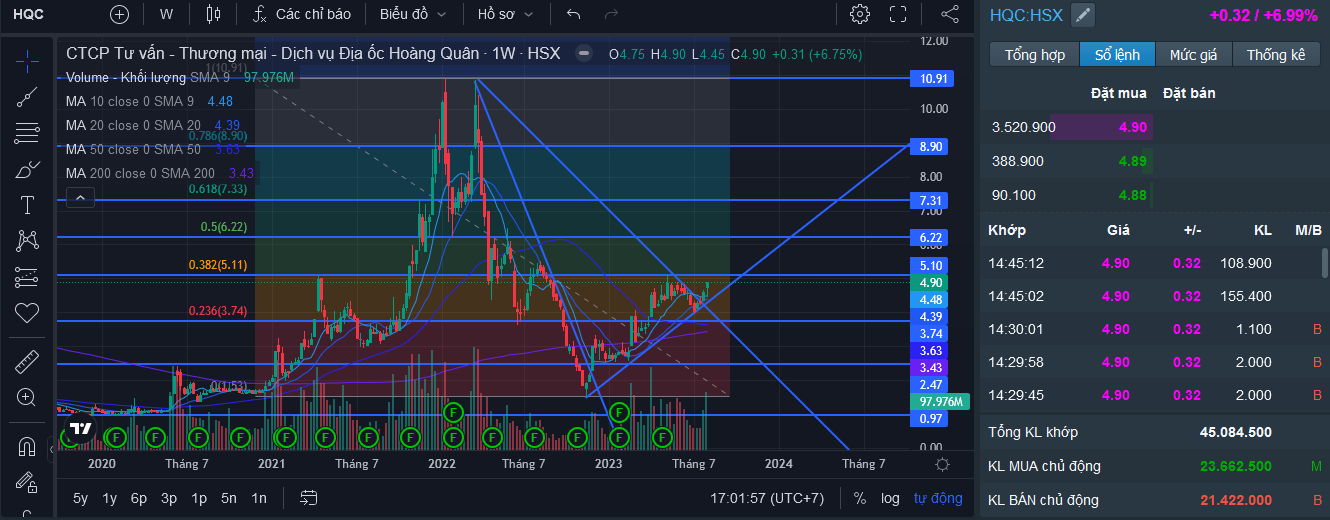Select the 5y time range

(x=81, y=498)
